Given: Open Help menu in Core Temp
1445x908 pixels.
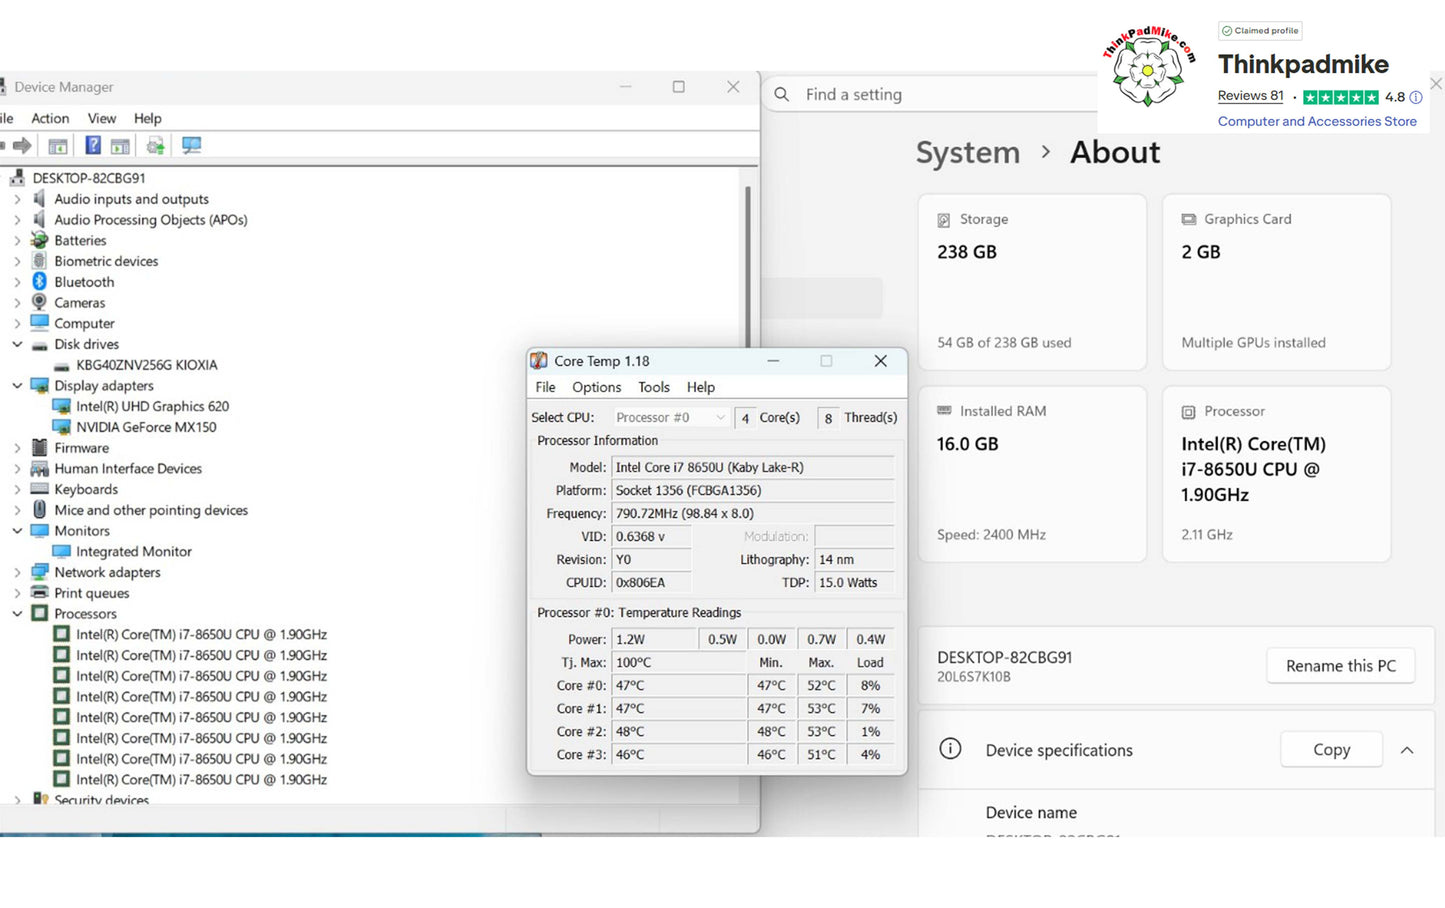Looking at the screenshot, I should 700,387.
